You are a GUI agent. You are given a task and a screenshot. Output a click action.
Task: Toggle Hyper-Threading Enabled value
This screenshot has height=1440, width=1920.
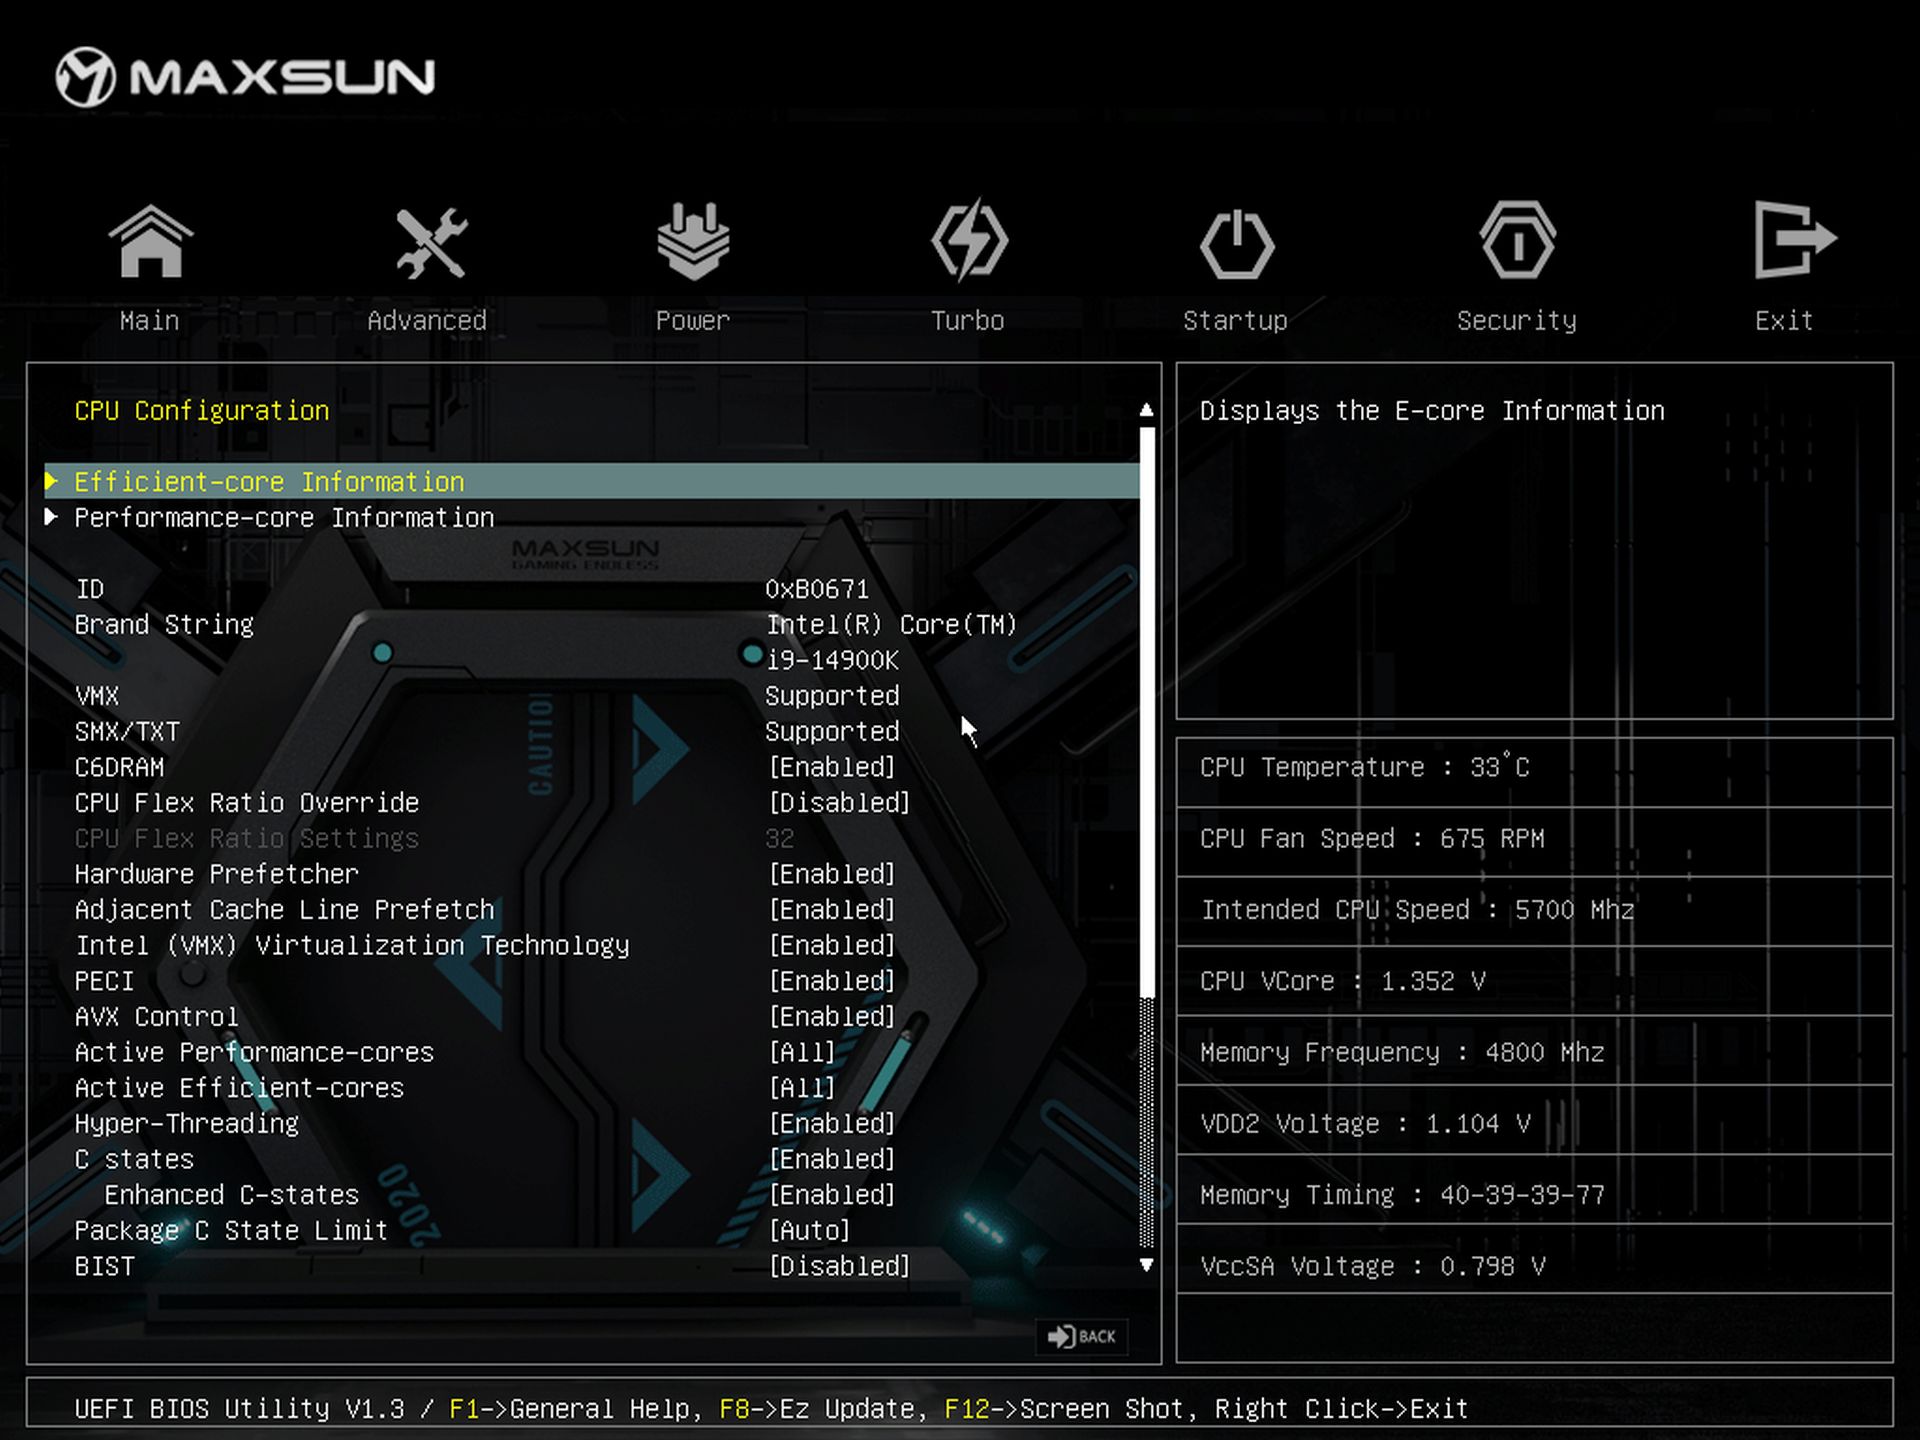tap(832, 1124)
